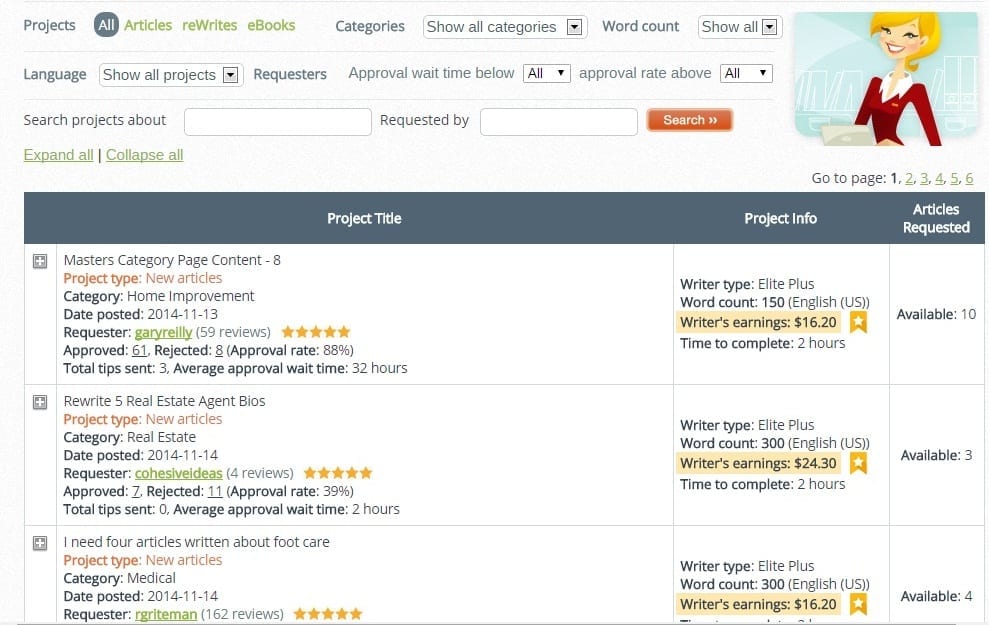This screenshot has height=625, width=989.
Task: Filter projects by Articles
Action: pyautogui.click(x=148, y=25)
